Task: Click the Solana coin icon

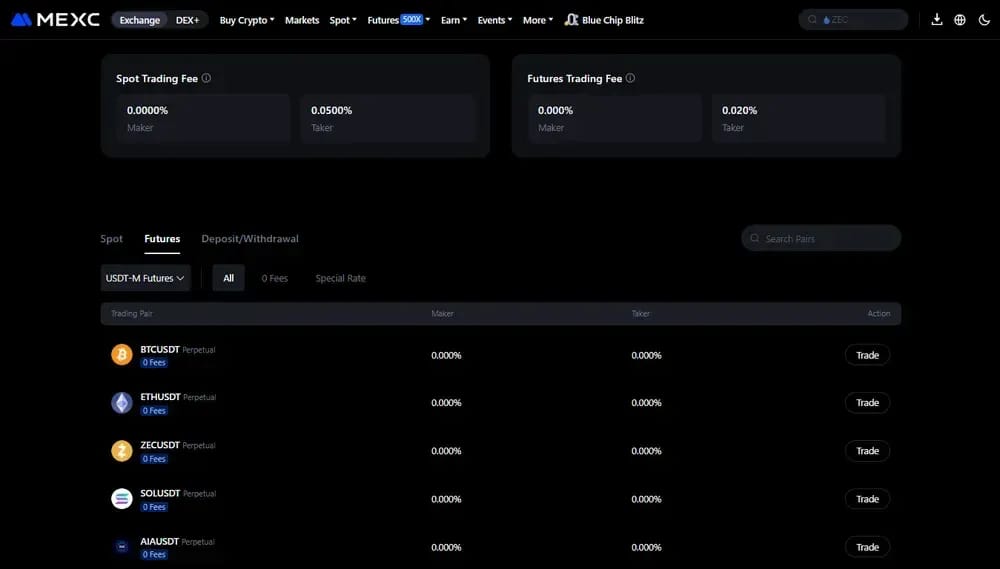Action: click(x=122, y=499)
